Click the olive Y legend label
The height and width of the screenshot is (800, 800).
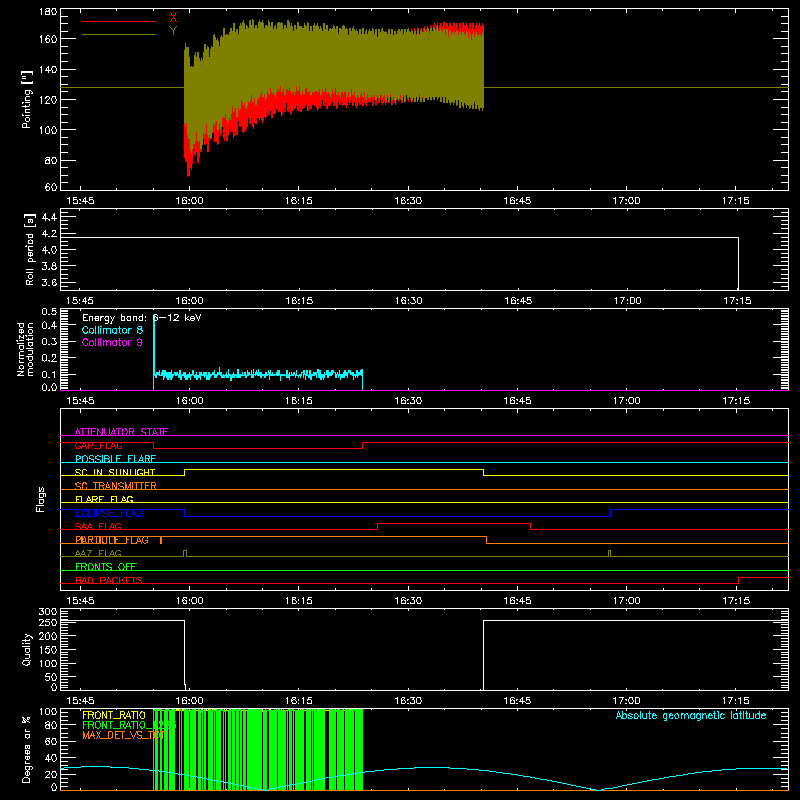click(173, 31)
